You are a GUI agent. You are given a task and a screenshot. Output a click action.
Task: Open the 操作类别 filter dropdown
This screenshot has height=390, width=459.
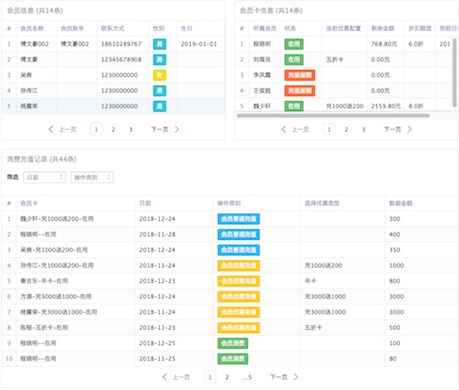pyautogui.click(x=92, y=177)
